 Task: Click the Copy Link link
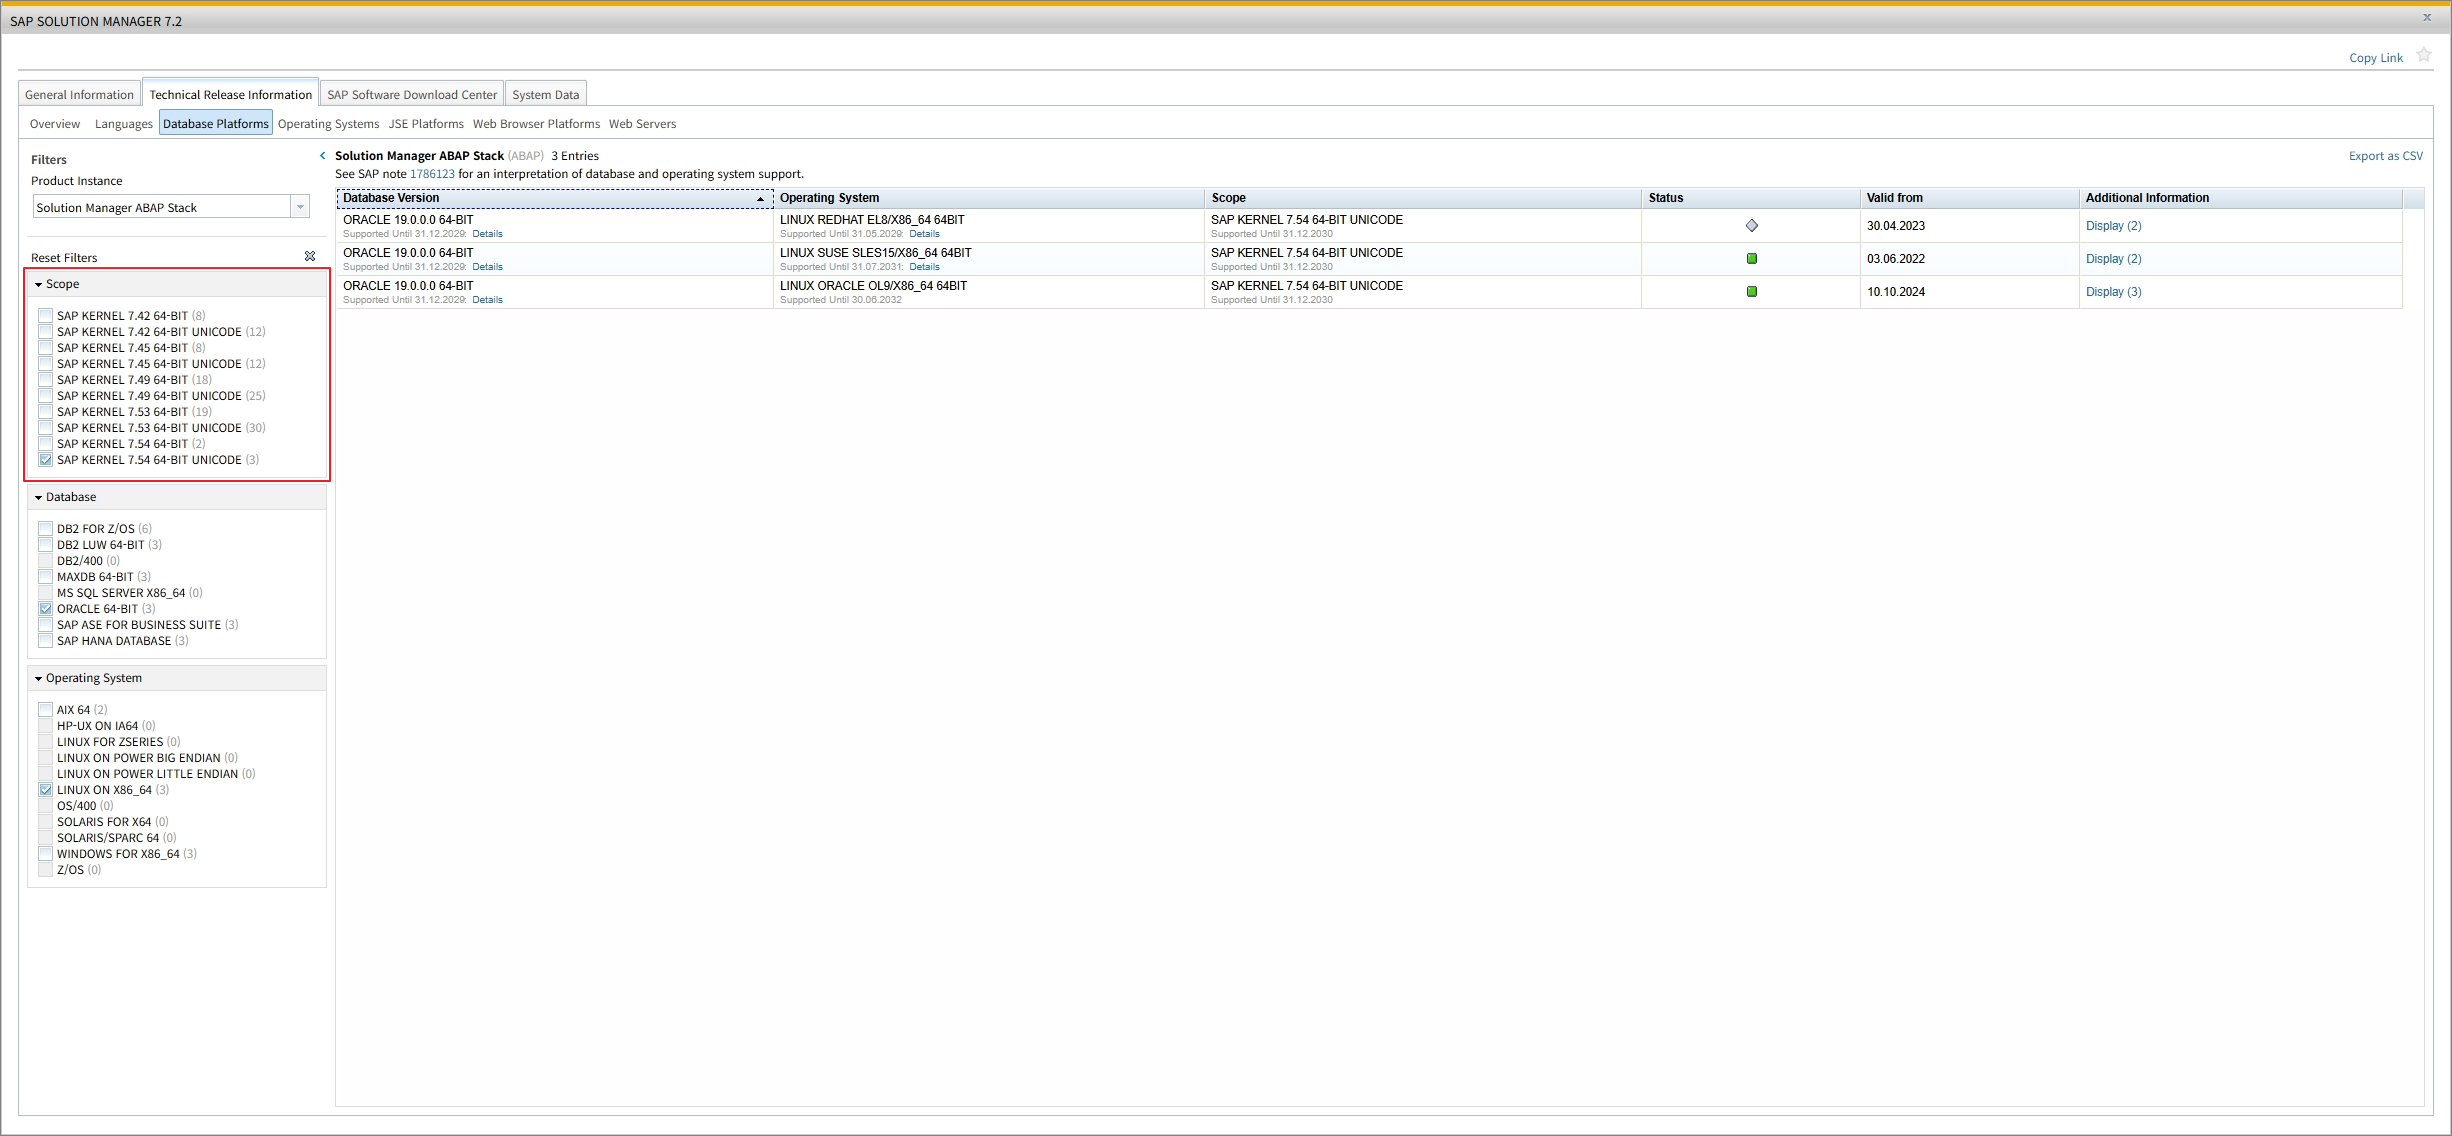coord(2376,58)
